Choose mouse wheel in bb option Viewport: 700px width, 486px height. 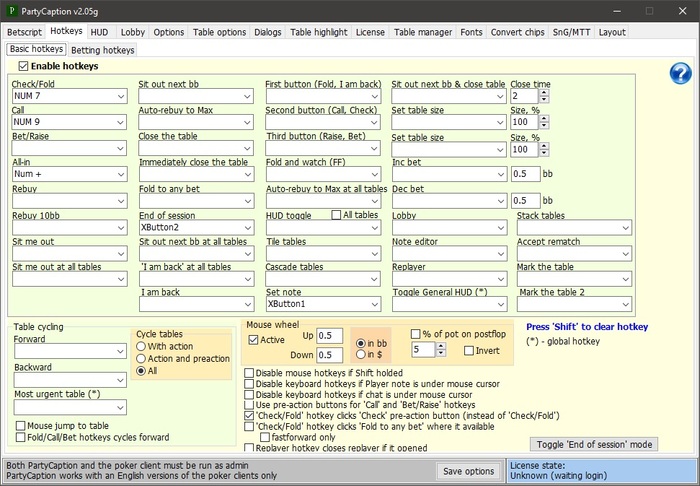[361, 344]
